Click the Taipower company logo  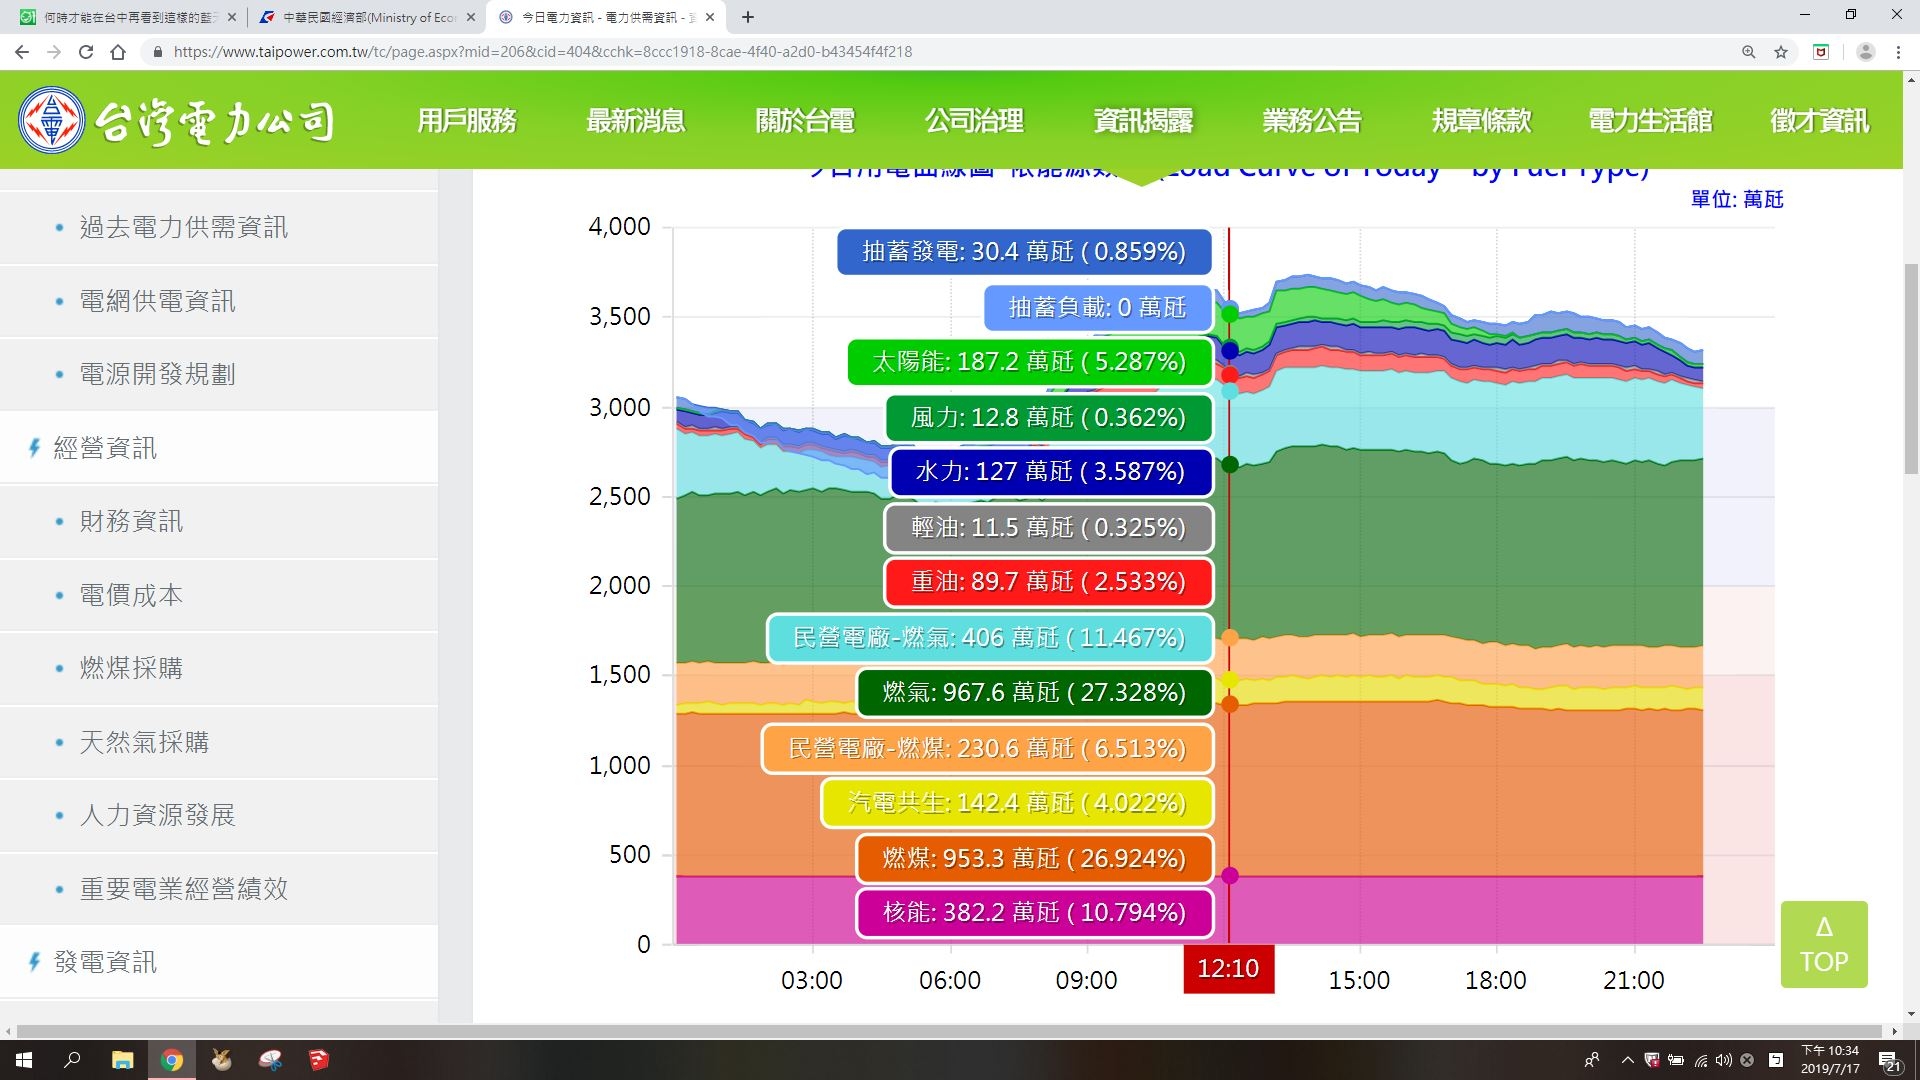[x=177, y=121]
